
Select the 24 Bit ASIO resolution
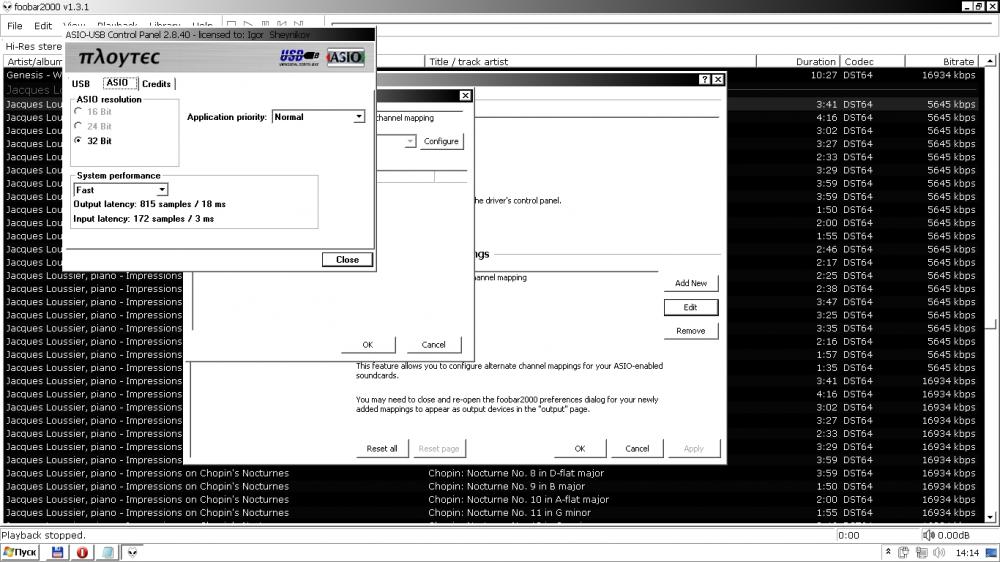point(79,126)
